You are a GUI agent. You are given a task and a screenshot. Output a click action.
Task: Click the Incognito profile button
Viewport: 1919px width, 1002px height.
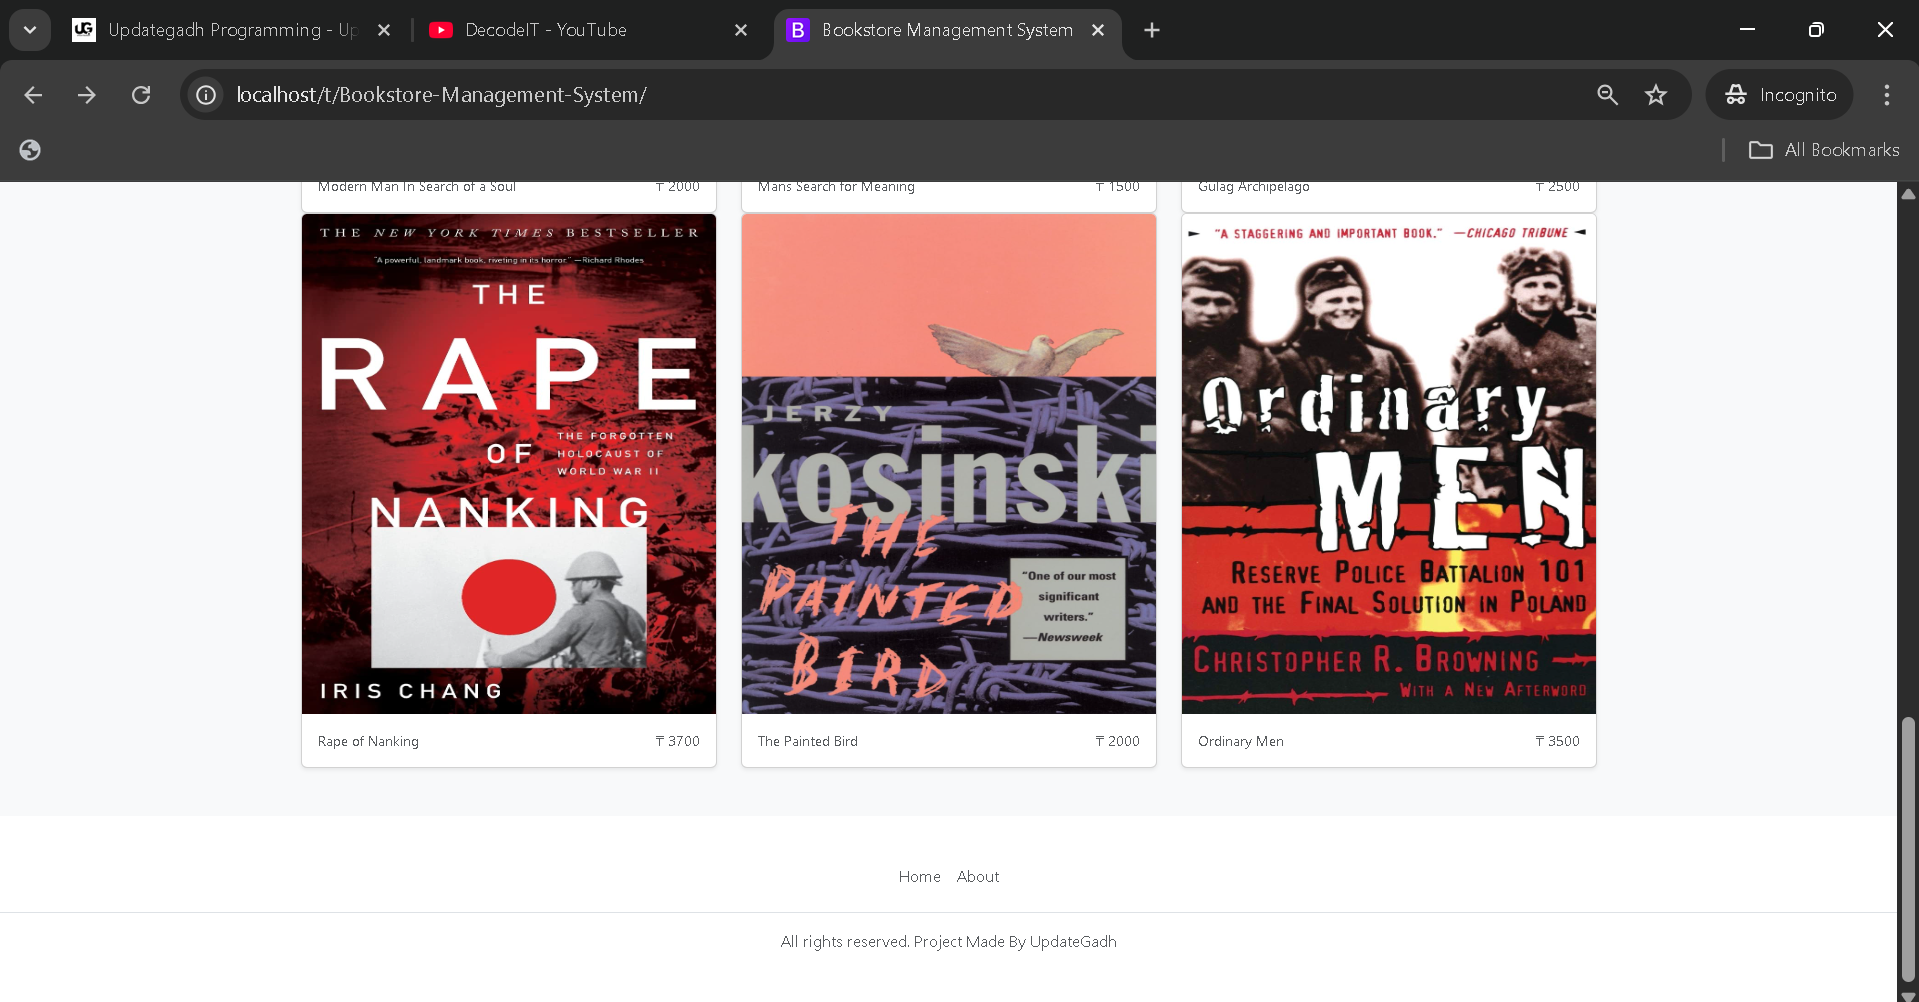click(1780, 95)
